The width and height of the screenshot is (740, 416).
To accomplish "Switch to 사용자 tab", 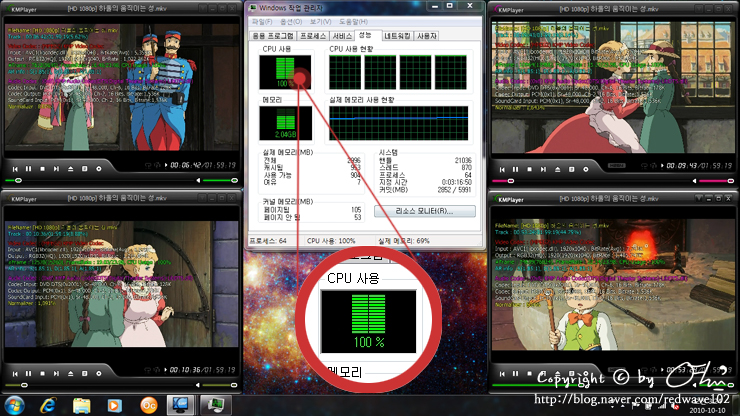I will (x=427, y=36).
